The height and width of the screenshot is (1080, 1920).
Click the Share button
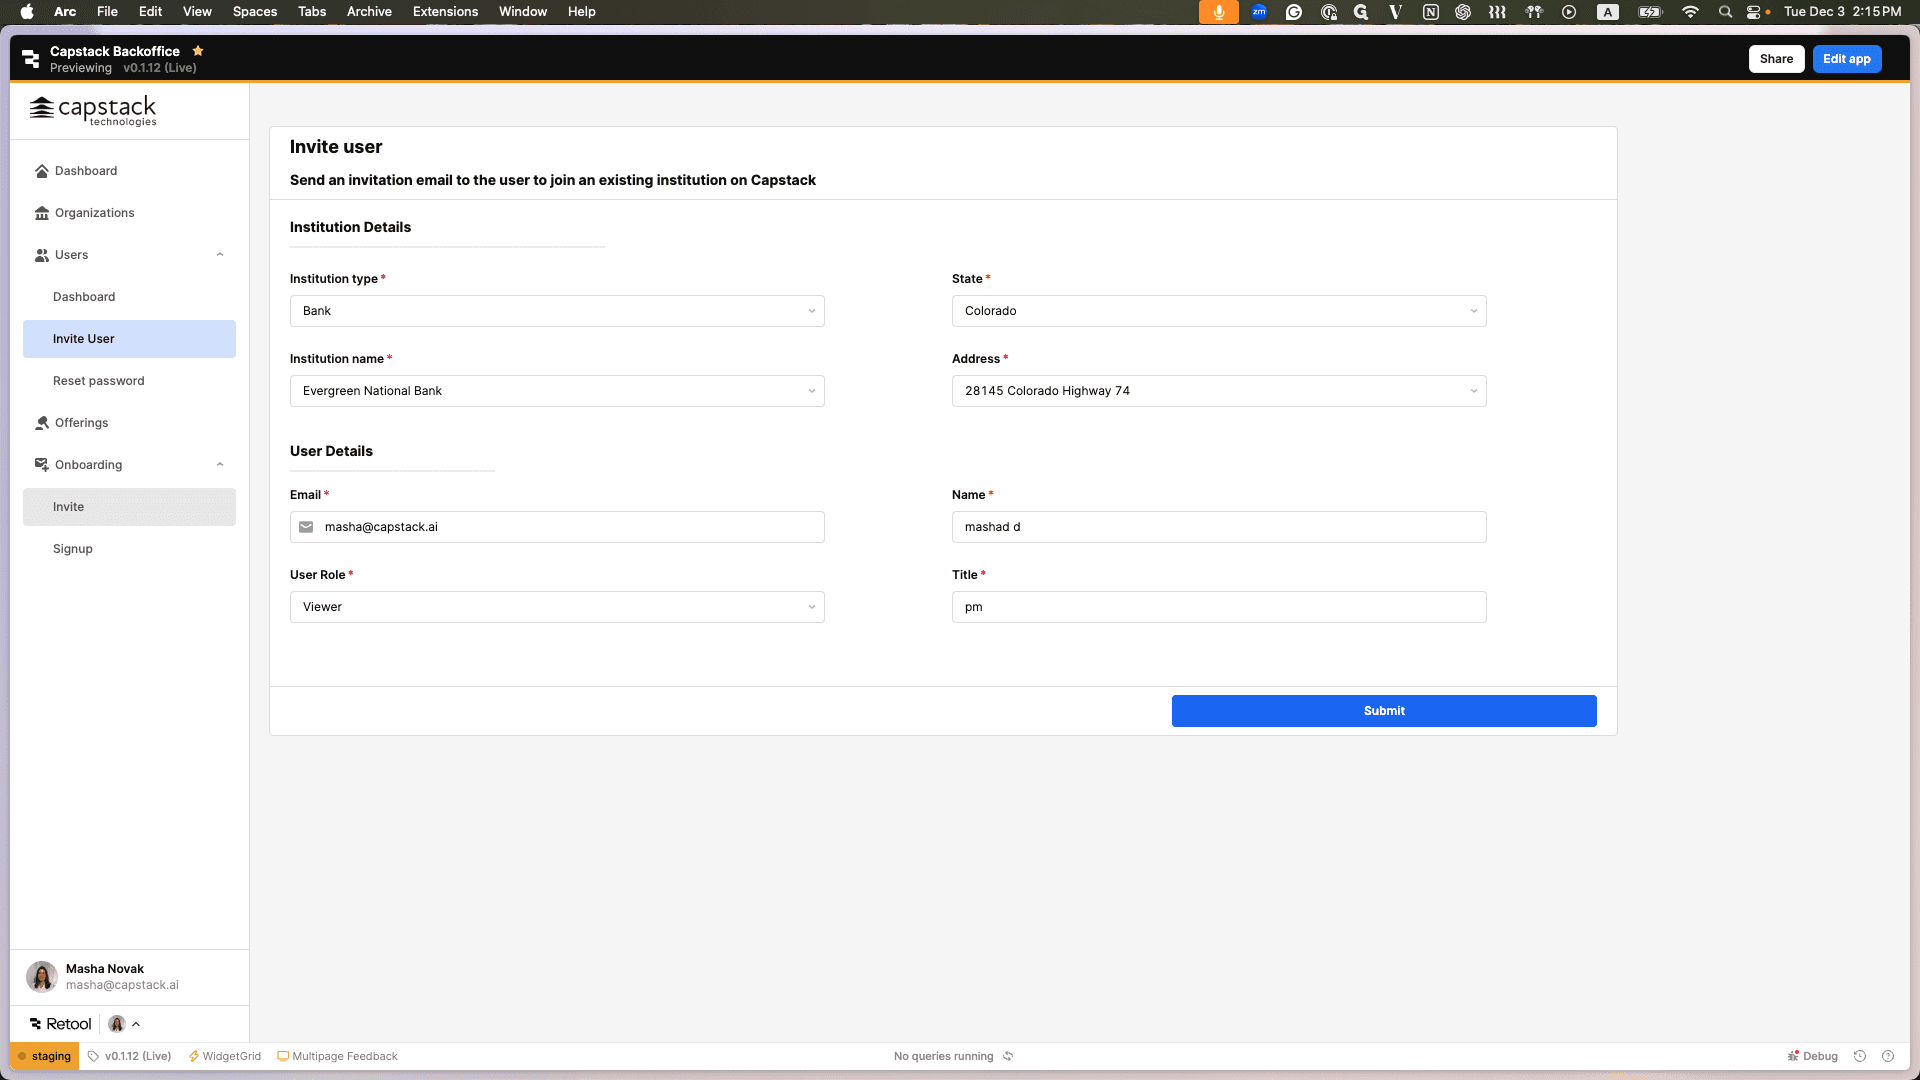1776,59
